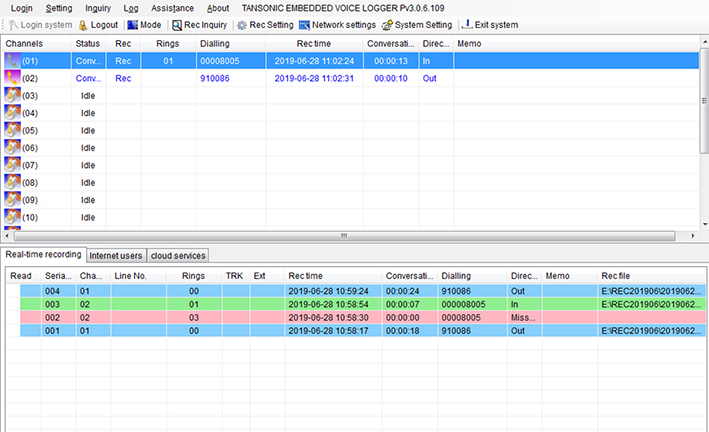This screenshot has width=709, height=432.
Task: Click the Logout padlock icon
Action: point(84,24)
